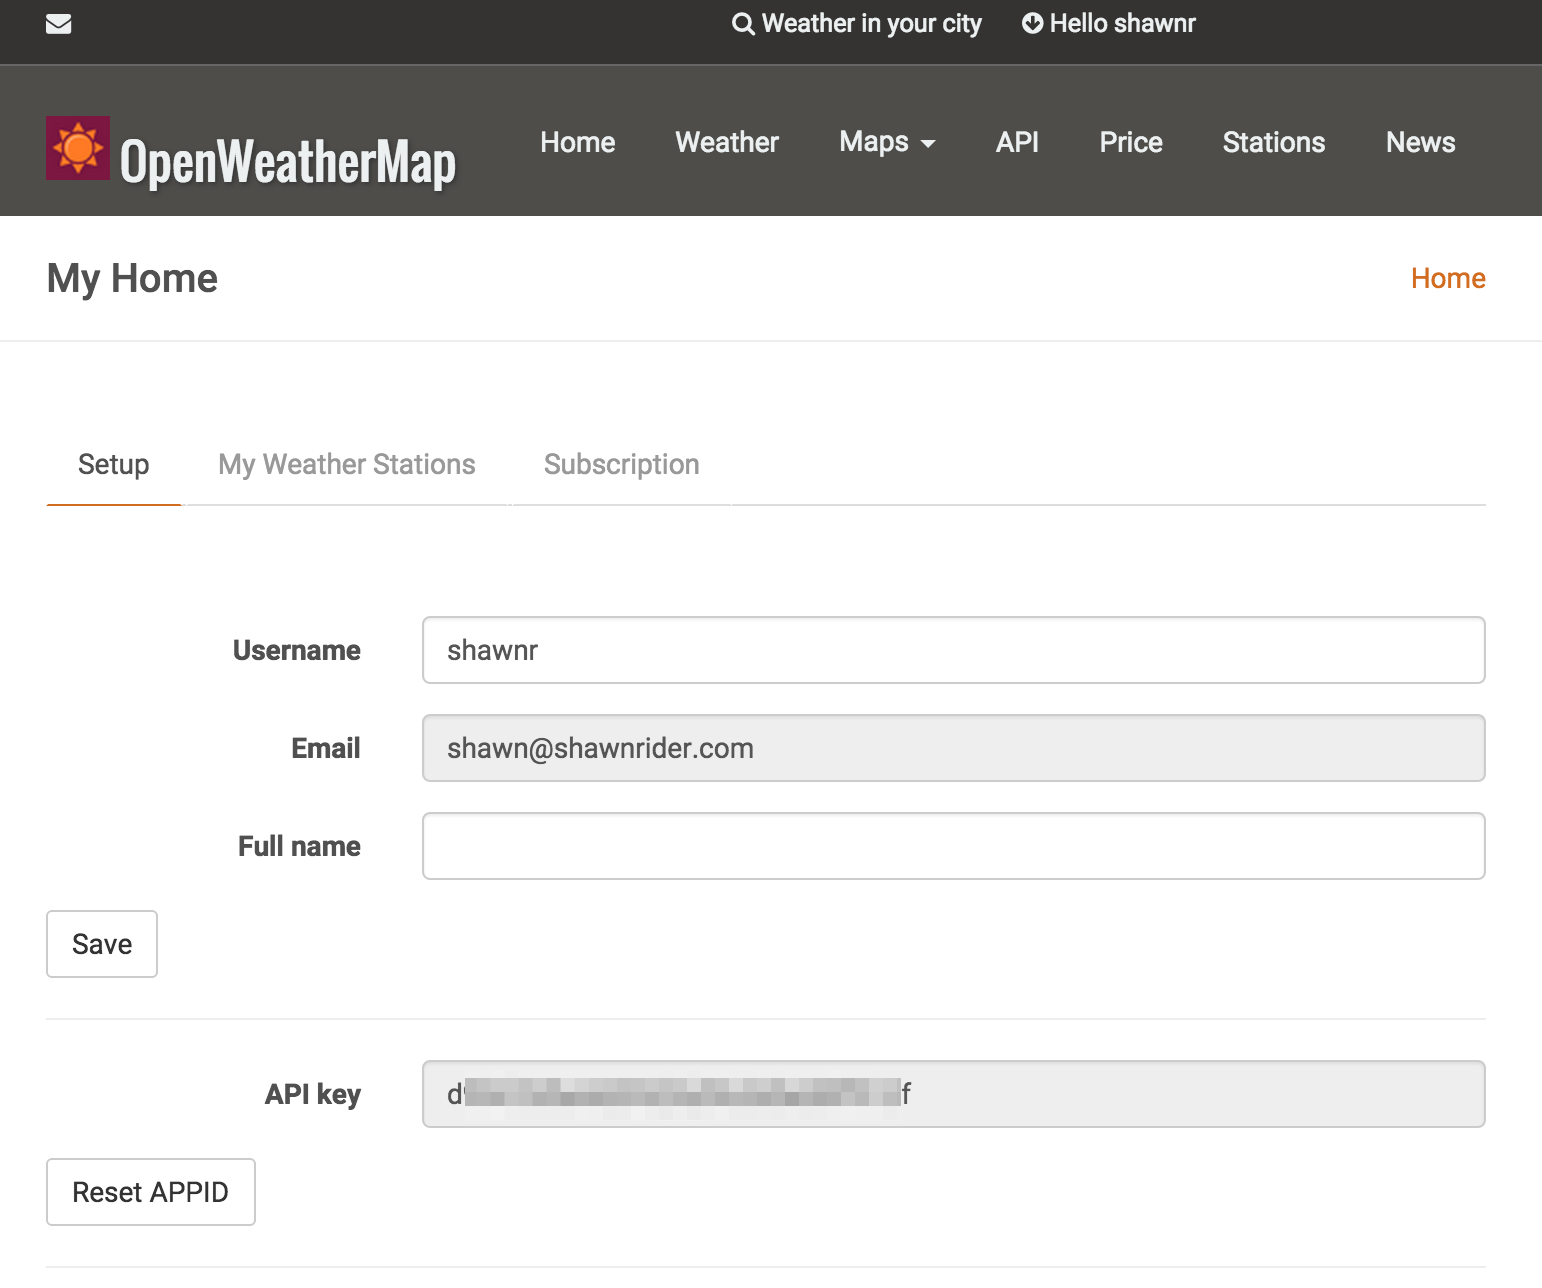Go to the Stations page
This screenshot has height=1288, width=1542.
click(x=1273, y=142)
